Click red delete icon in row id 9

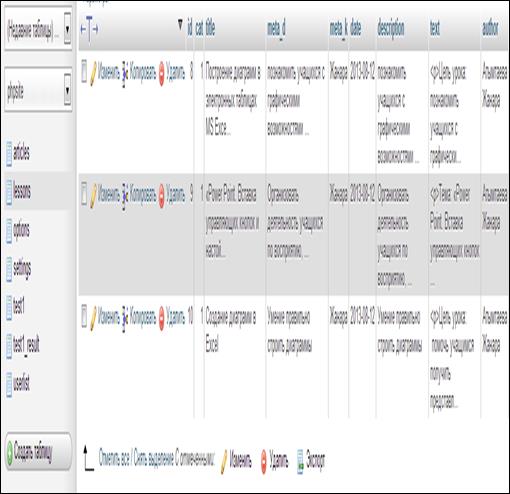point(162,196)
